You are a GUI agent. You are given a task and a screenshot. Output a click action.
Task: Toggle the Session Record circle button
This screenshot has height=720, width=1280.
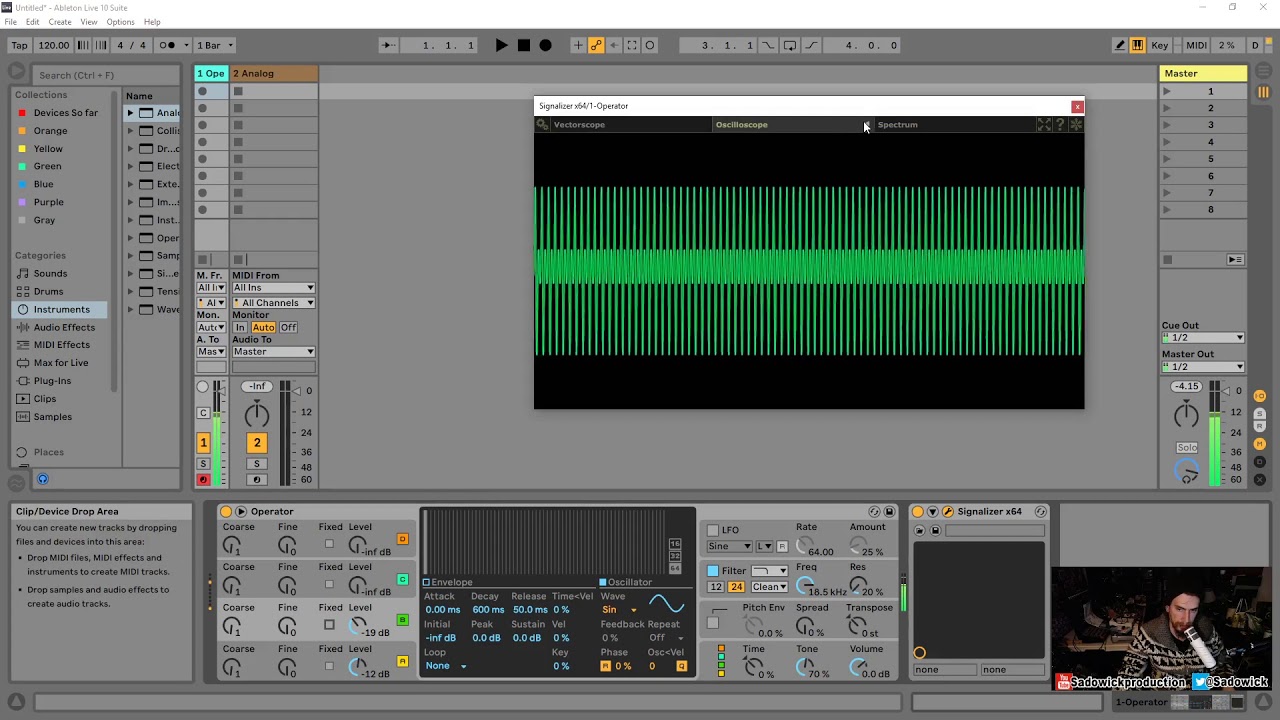pos(650,45)
